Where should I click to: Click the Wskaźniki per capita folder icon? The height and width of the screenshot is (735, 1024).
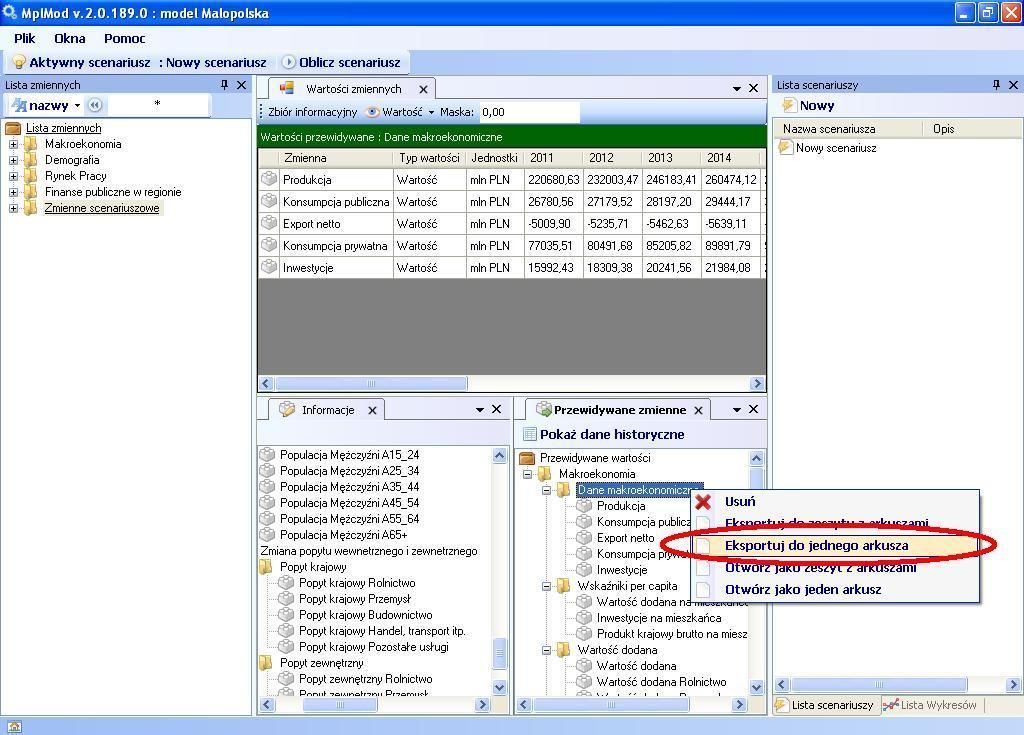(564, 586)
